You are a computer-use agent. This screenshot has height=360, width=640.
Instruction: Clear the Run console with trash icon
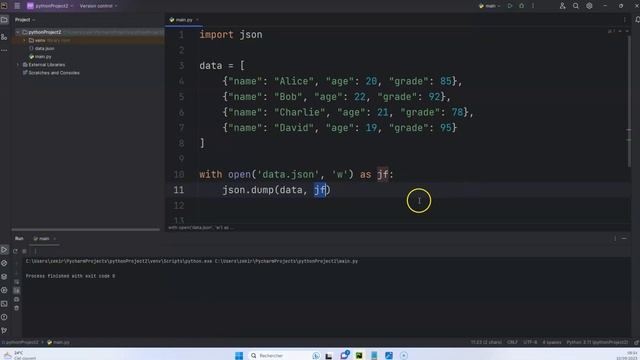(16, 308)
